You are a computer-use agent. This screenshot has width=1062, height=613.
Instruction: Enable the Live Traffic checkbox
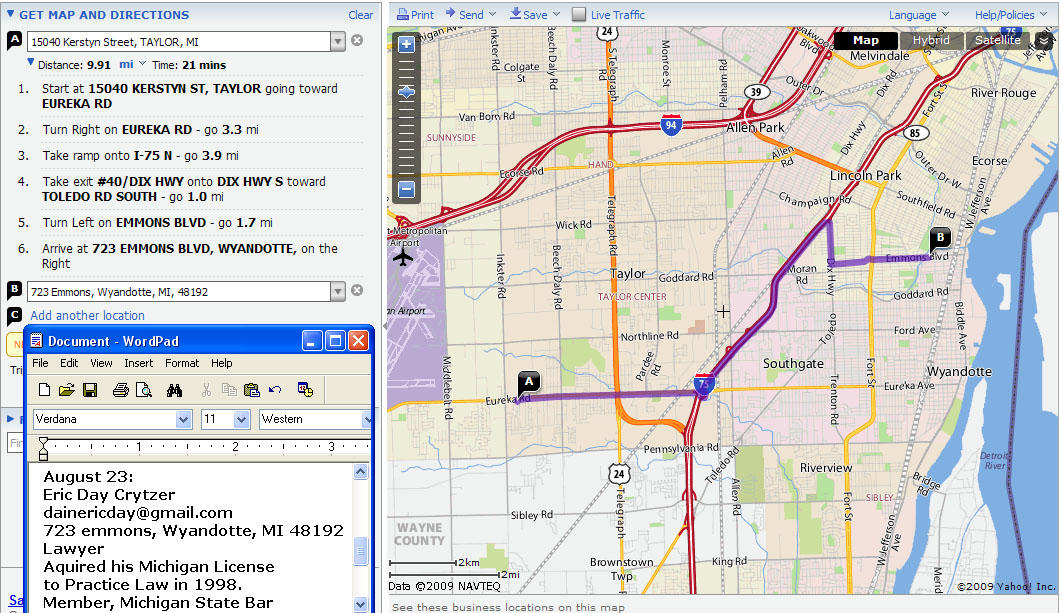tap(579, 15)
